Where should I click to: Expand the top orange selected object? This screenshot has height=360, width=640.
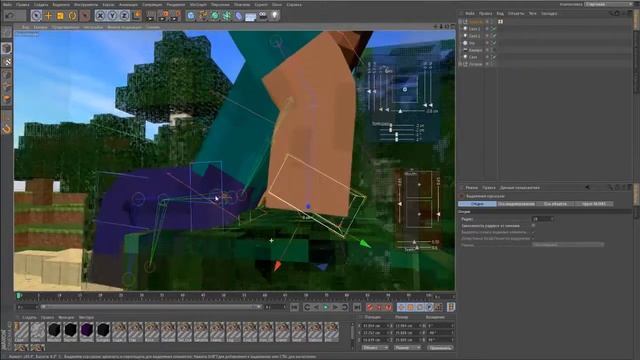tap(460, 22)
